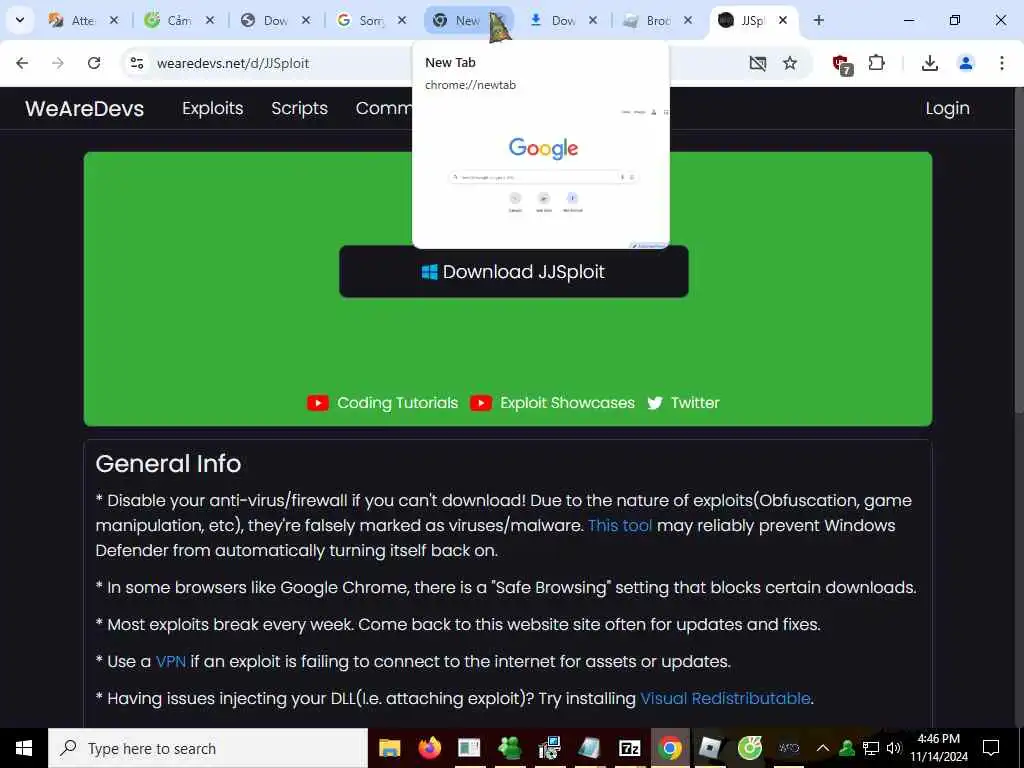Viewport: 1024px width, 768px height.
Task: Open the tab search dropdown arrow
Action: 20,20
